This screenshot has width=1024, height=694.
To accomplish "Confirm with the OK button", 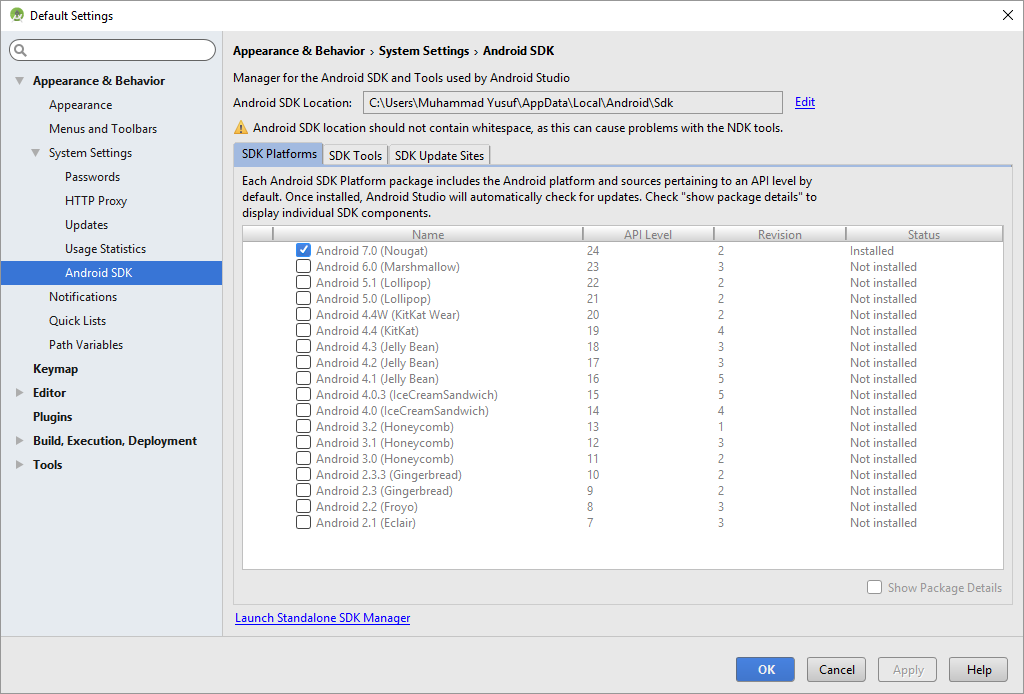I will 765,670.
